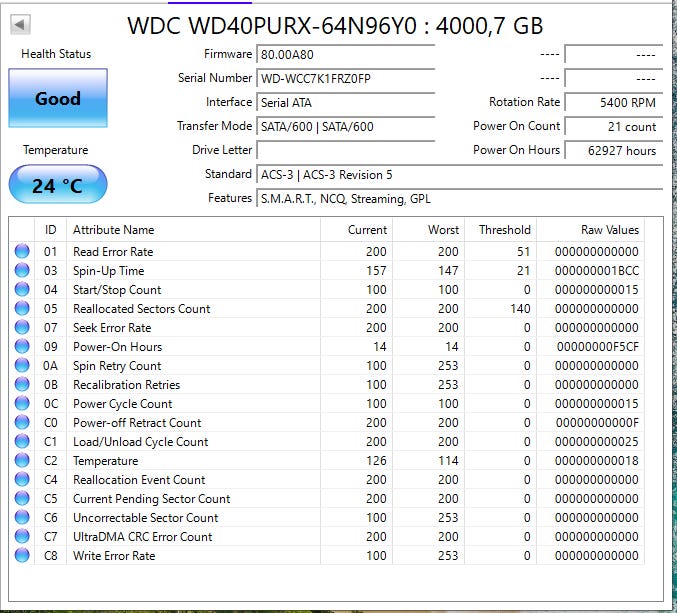The image size is (677, 613).
Task: Click the Interface field Serial ATA
Action: pyautogui.click(x=345, y=103)
